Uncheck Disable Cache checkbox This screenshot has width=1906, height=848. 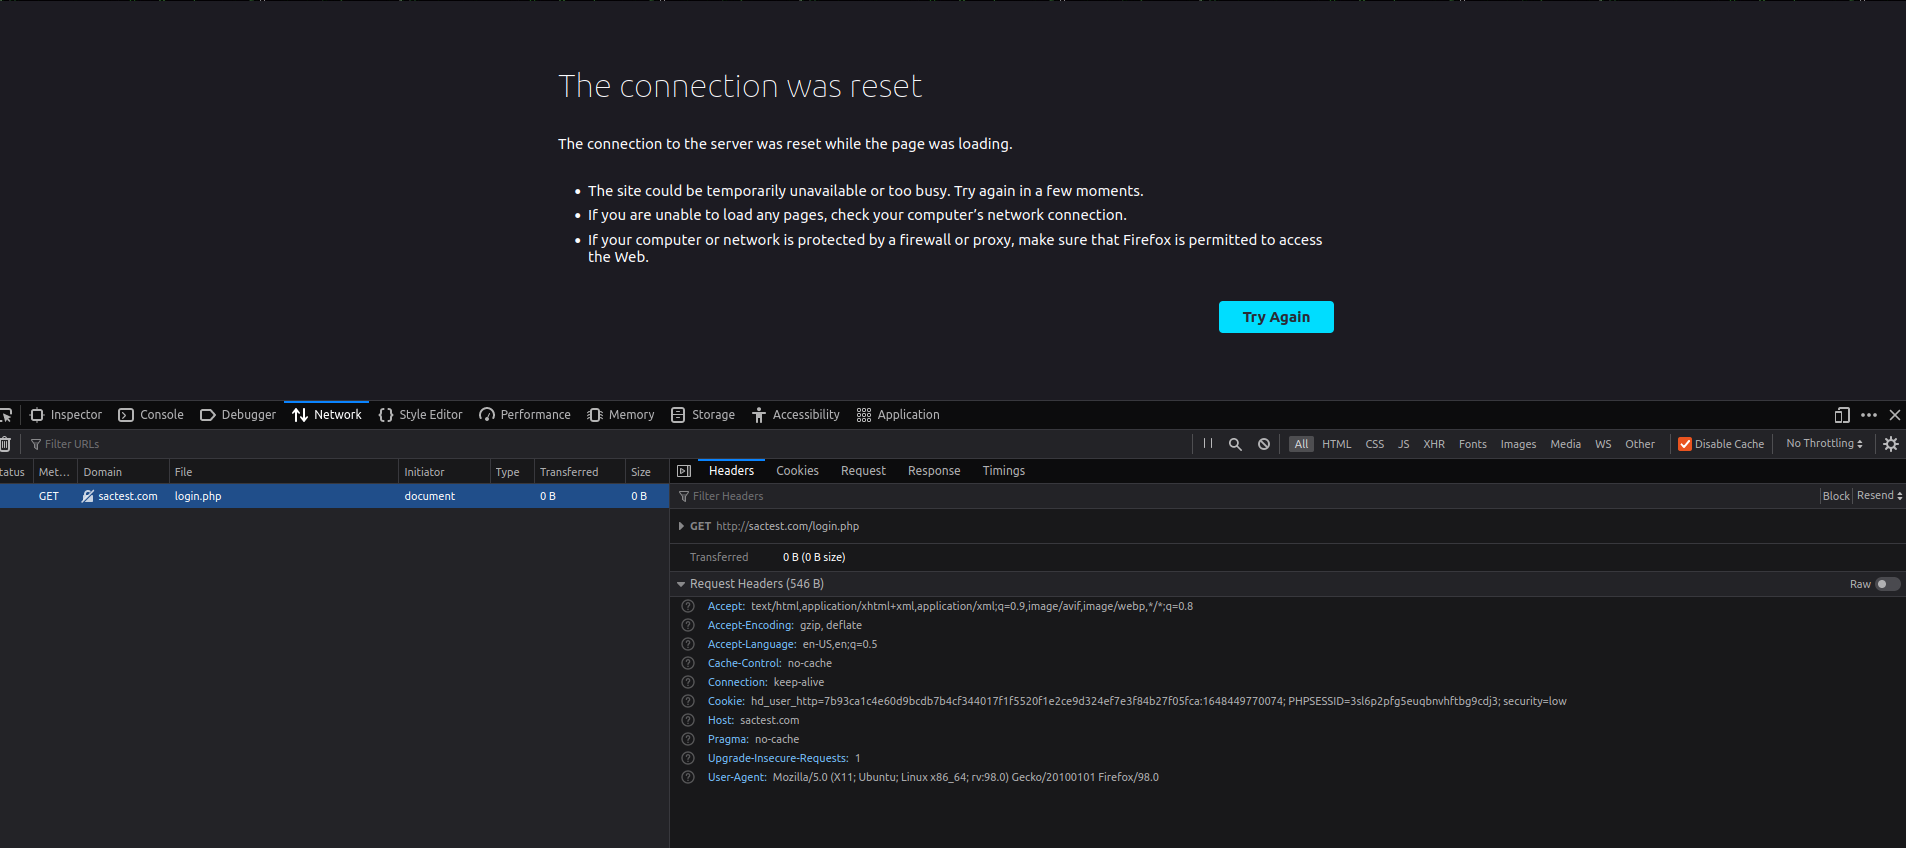[x=1685, y=444]
